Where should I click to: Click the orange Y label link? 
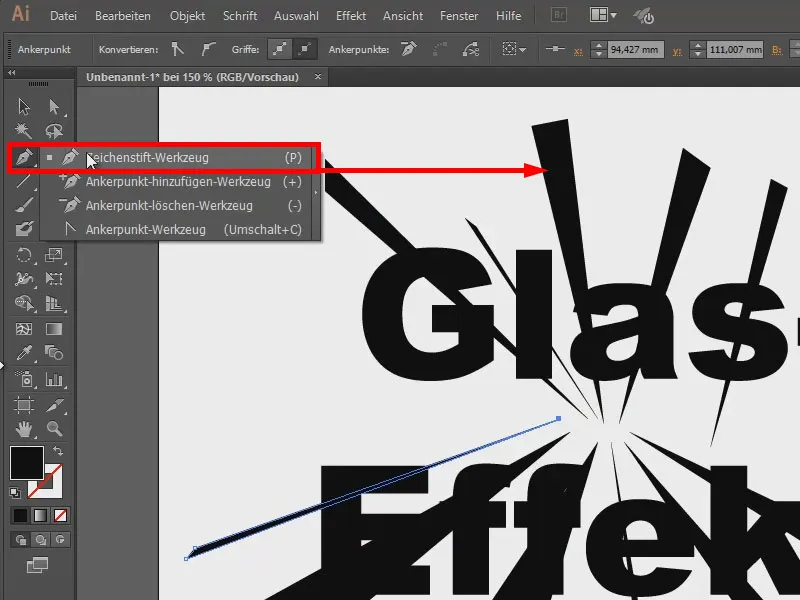[x=677, y=51]
